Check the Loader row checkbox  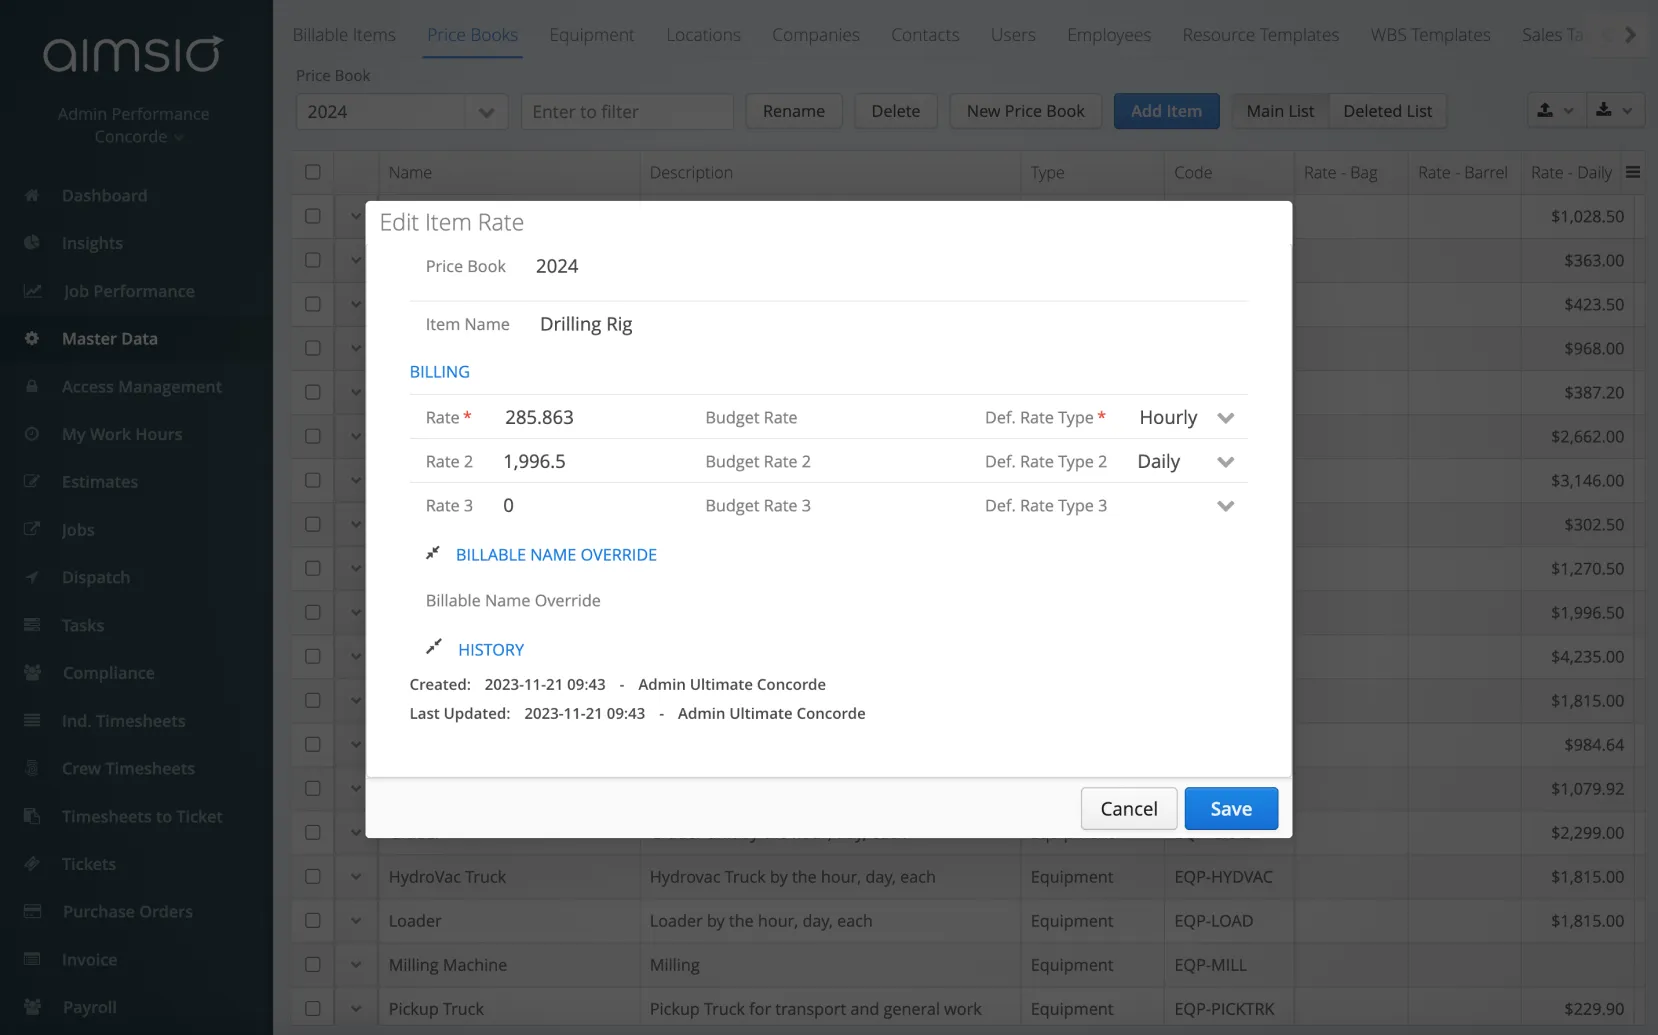point(313,920)
